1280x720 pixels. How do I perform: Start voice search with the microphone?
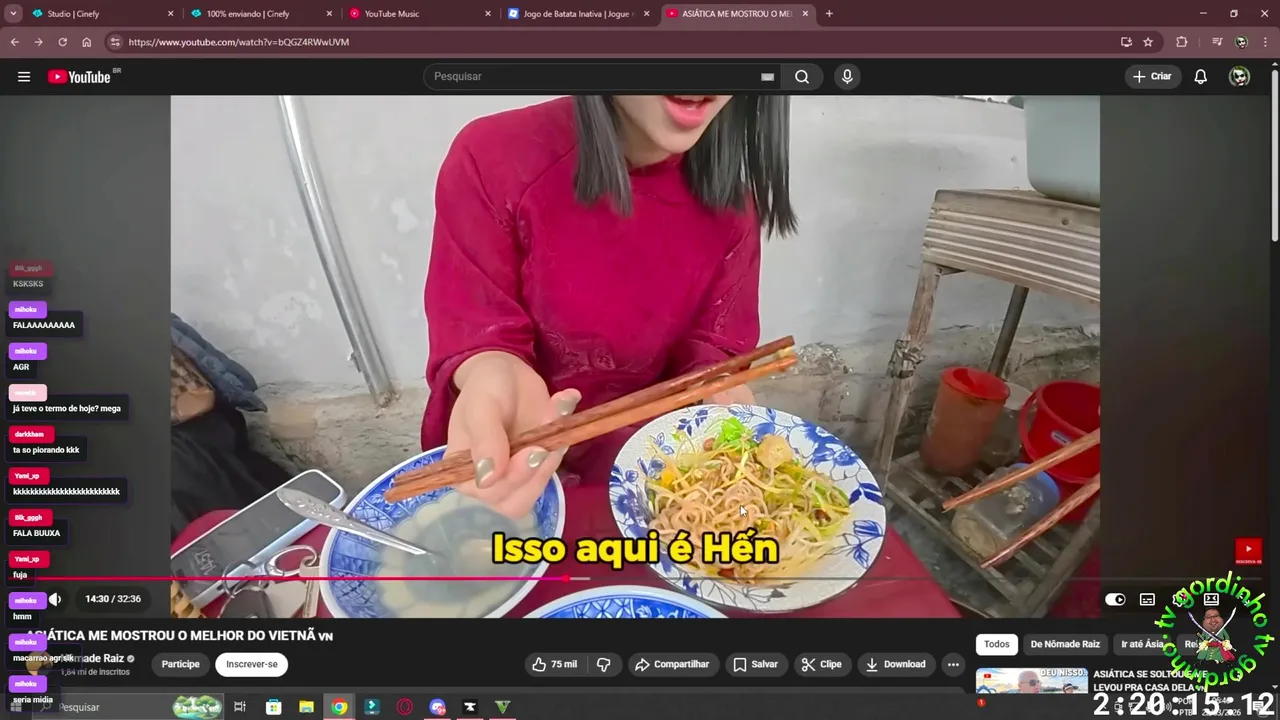tap(847, 77)
